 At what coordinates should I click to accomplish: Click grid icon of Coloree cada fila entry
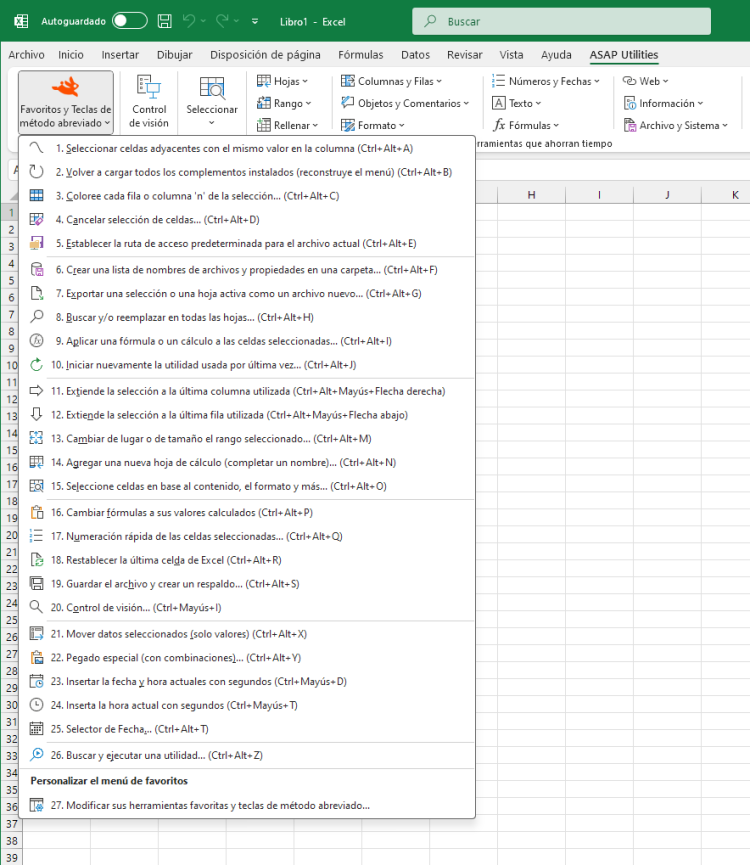pos(36,195)
